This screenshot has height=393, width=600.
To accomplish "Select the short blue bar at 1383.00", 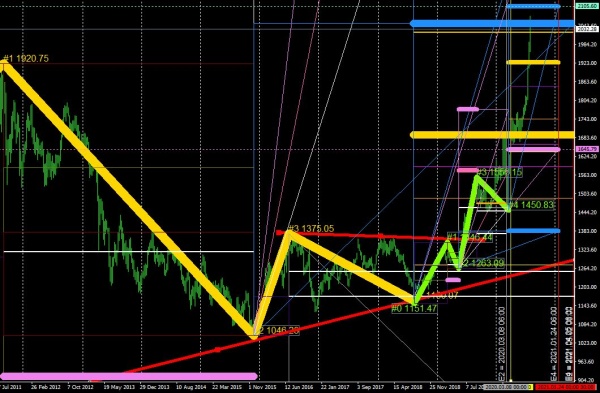I will tap(533, 231).
